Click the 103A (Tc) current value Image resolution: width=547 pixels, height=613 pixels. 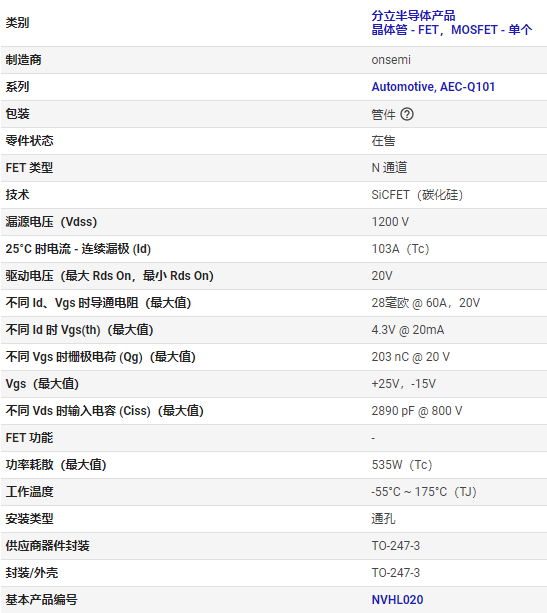point(400,249)
